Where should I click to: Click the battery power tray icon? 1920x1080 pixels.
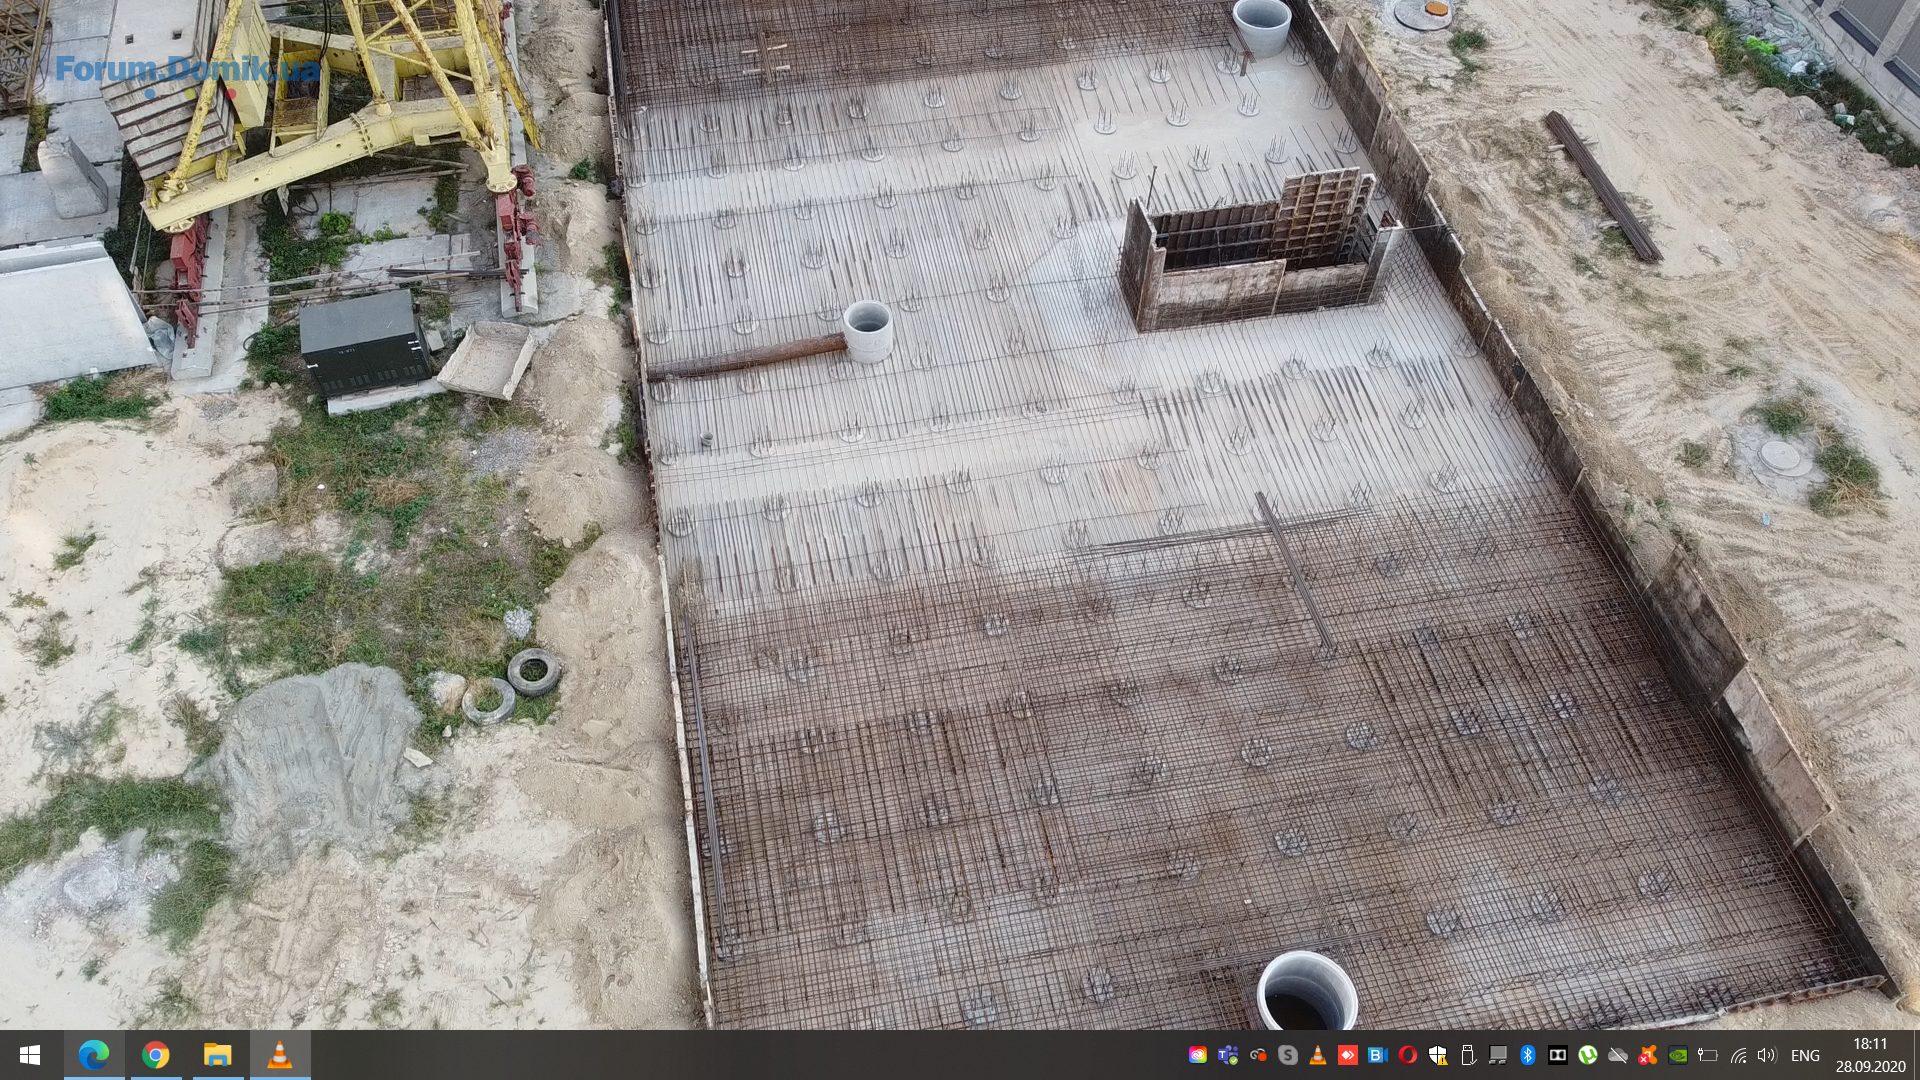(1708, 1055)
